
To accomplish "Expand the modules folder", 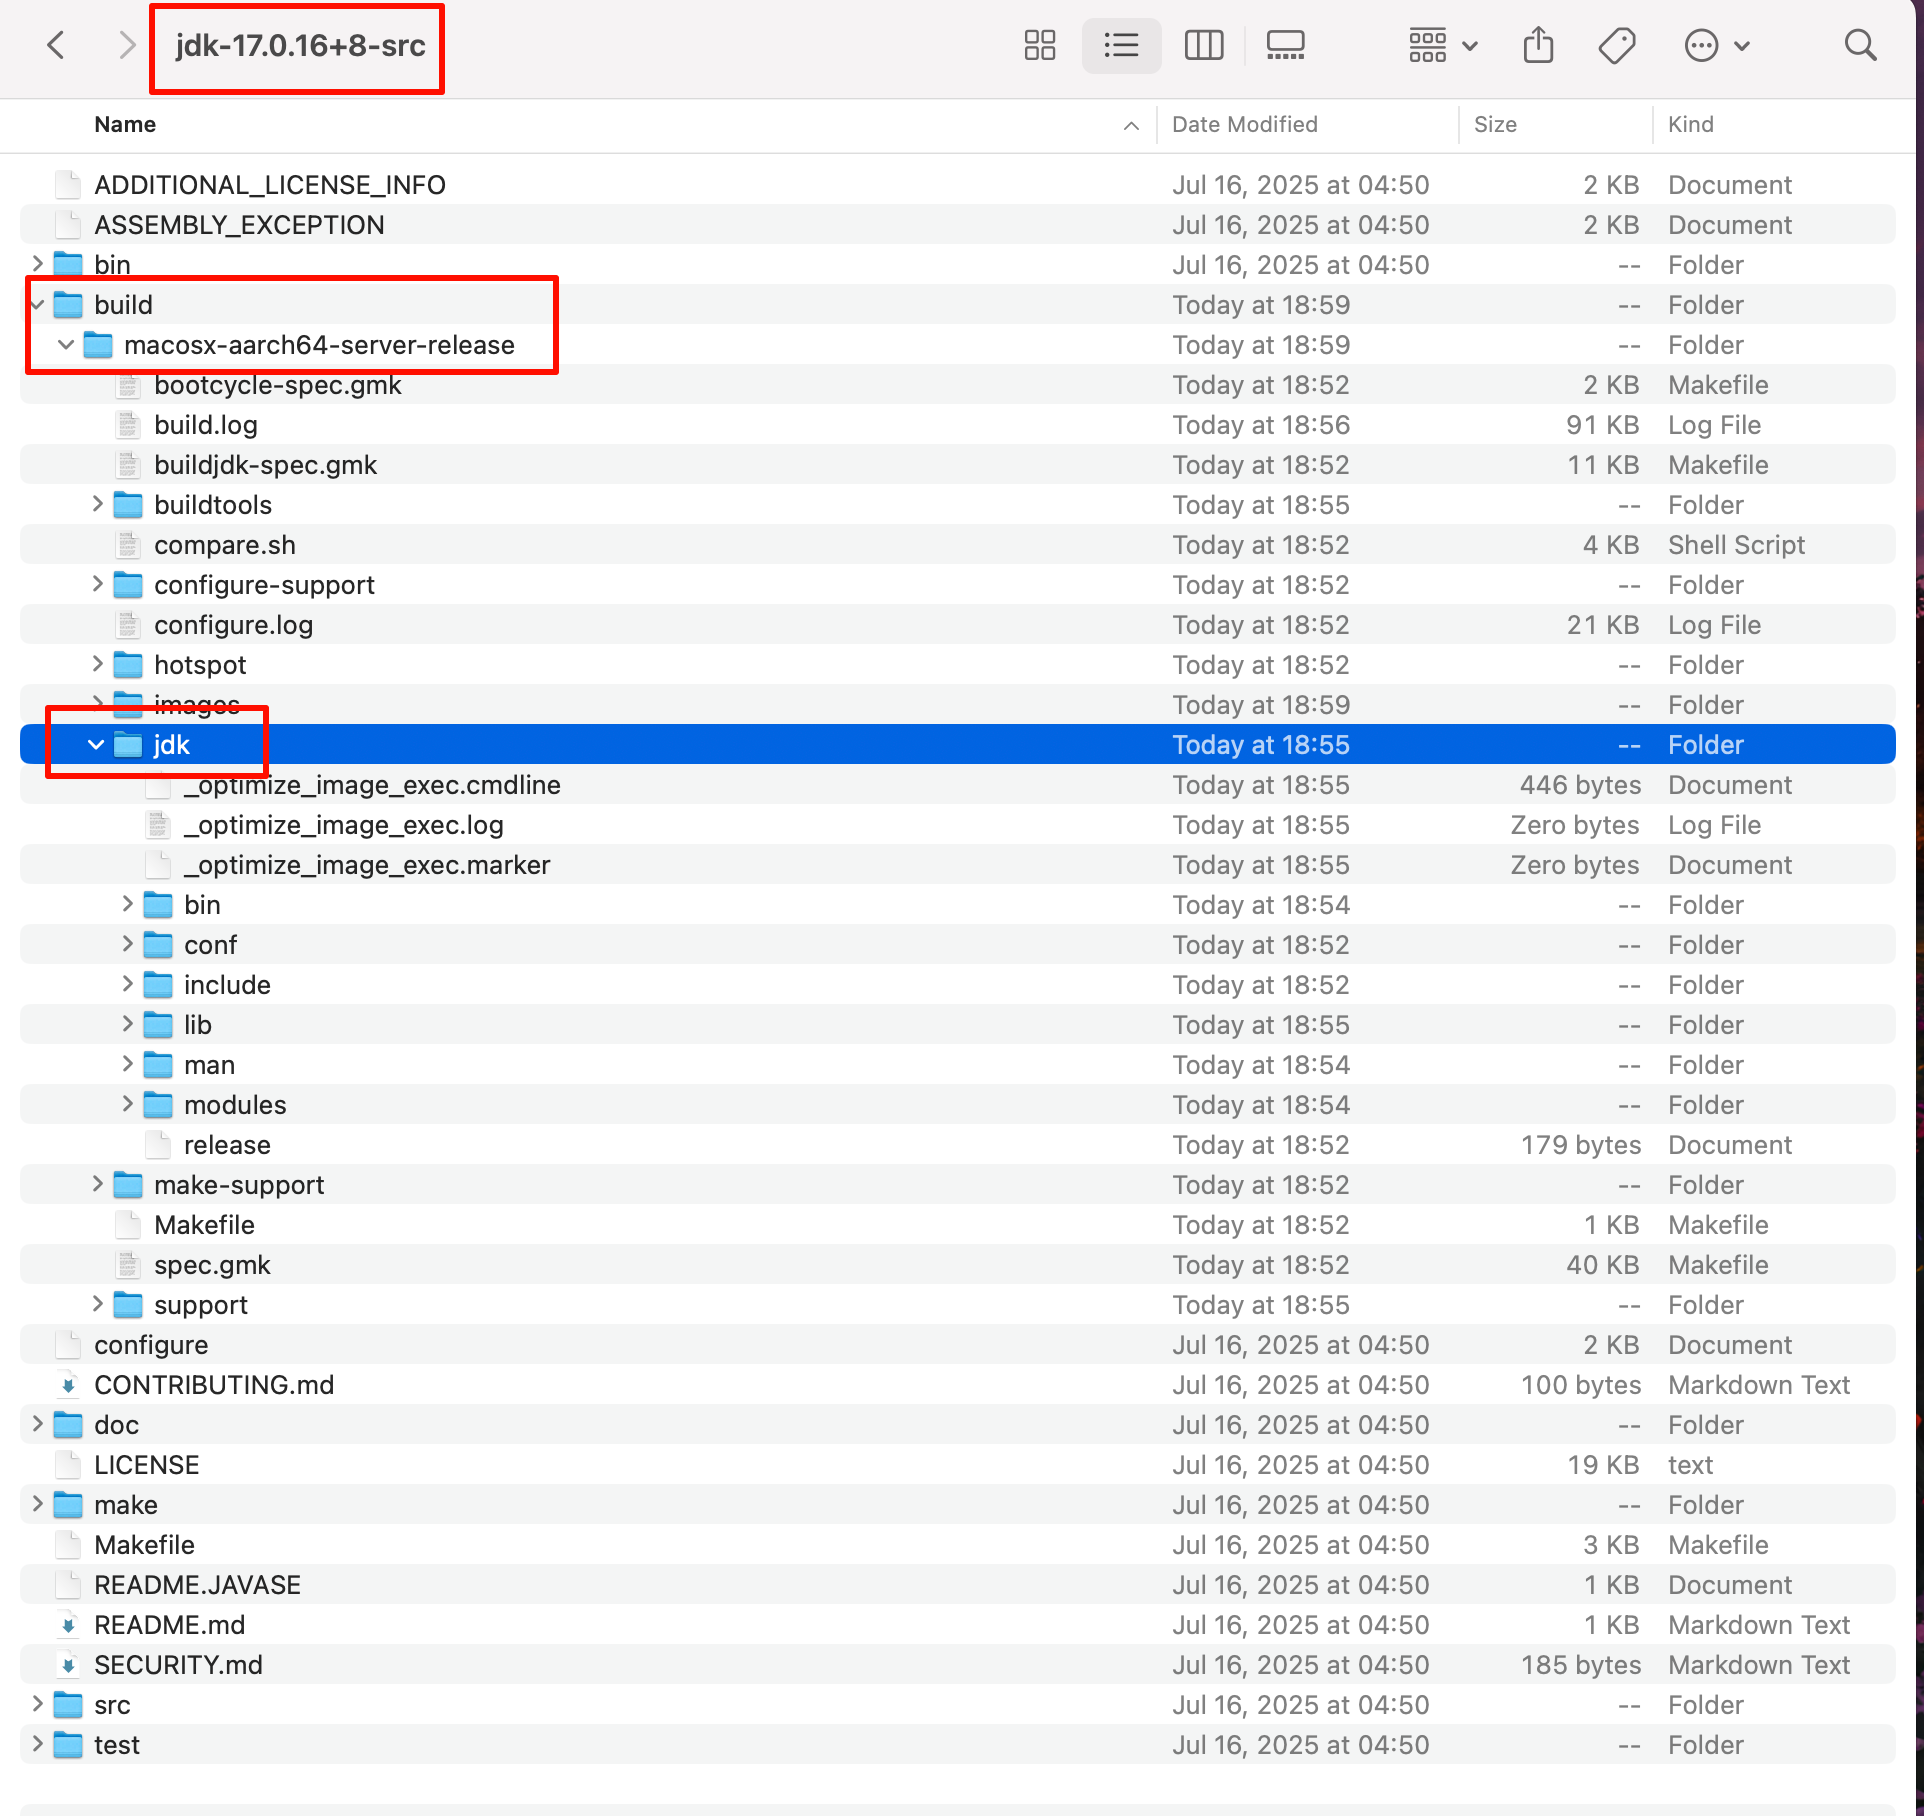I will click(127, 1104).
